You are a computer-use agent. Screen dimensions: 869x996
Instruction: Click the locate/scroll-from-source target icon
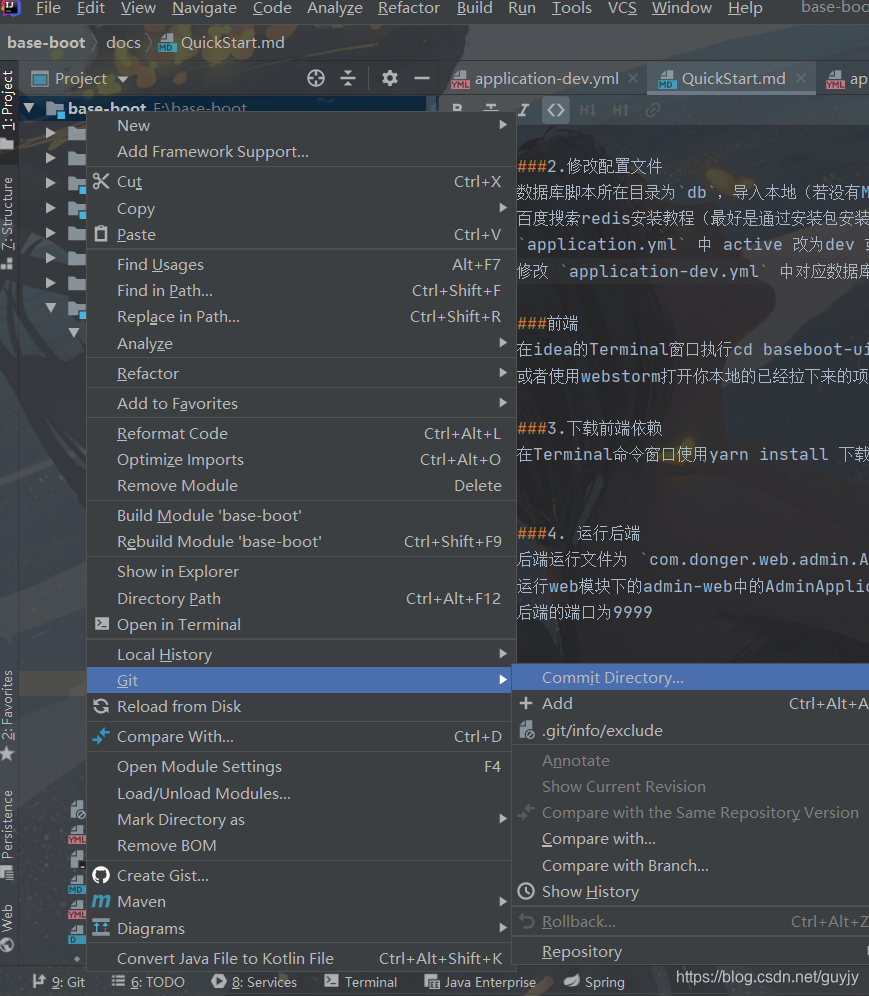[x=316, y=78]
